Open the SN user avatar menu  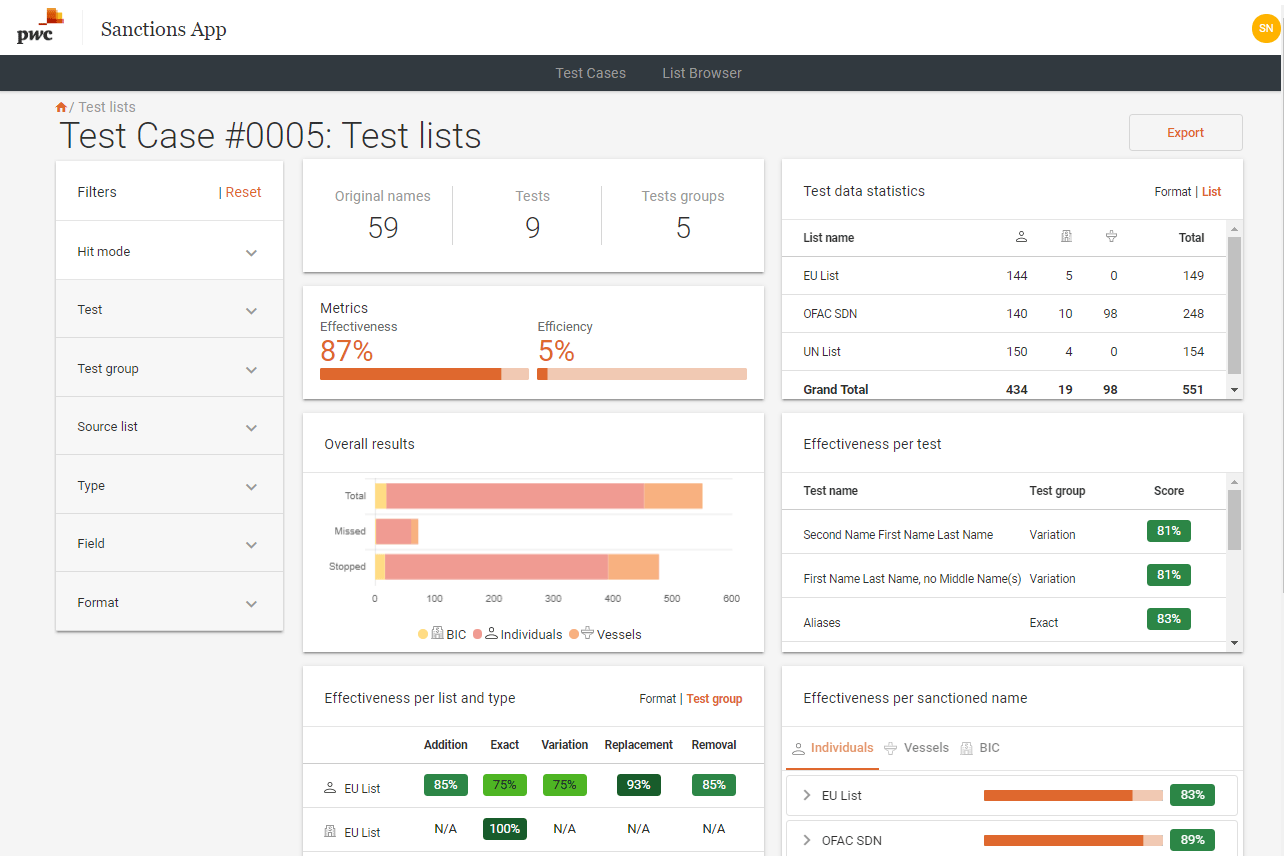pyautogui.click(x=1265, y=29)
